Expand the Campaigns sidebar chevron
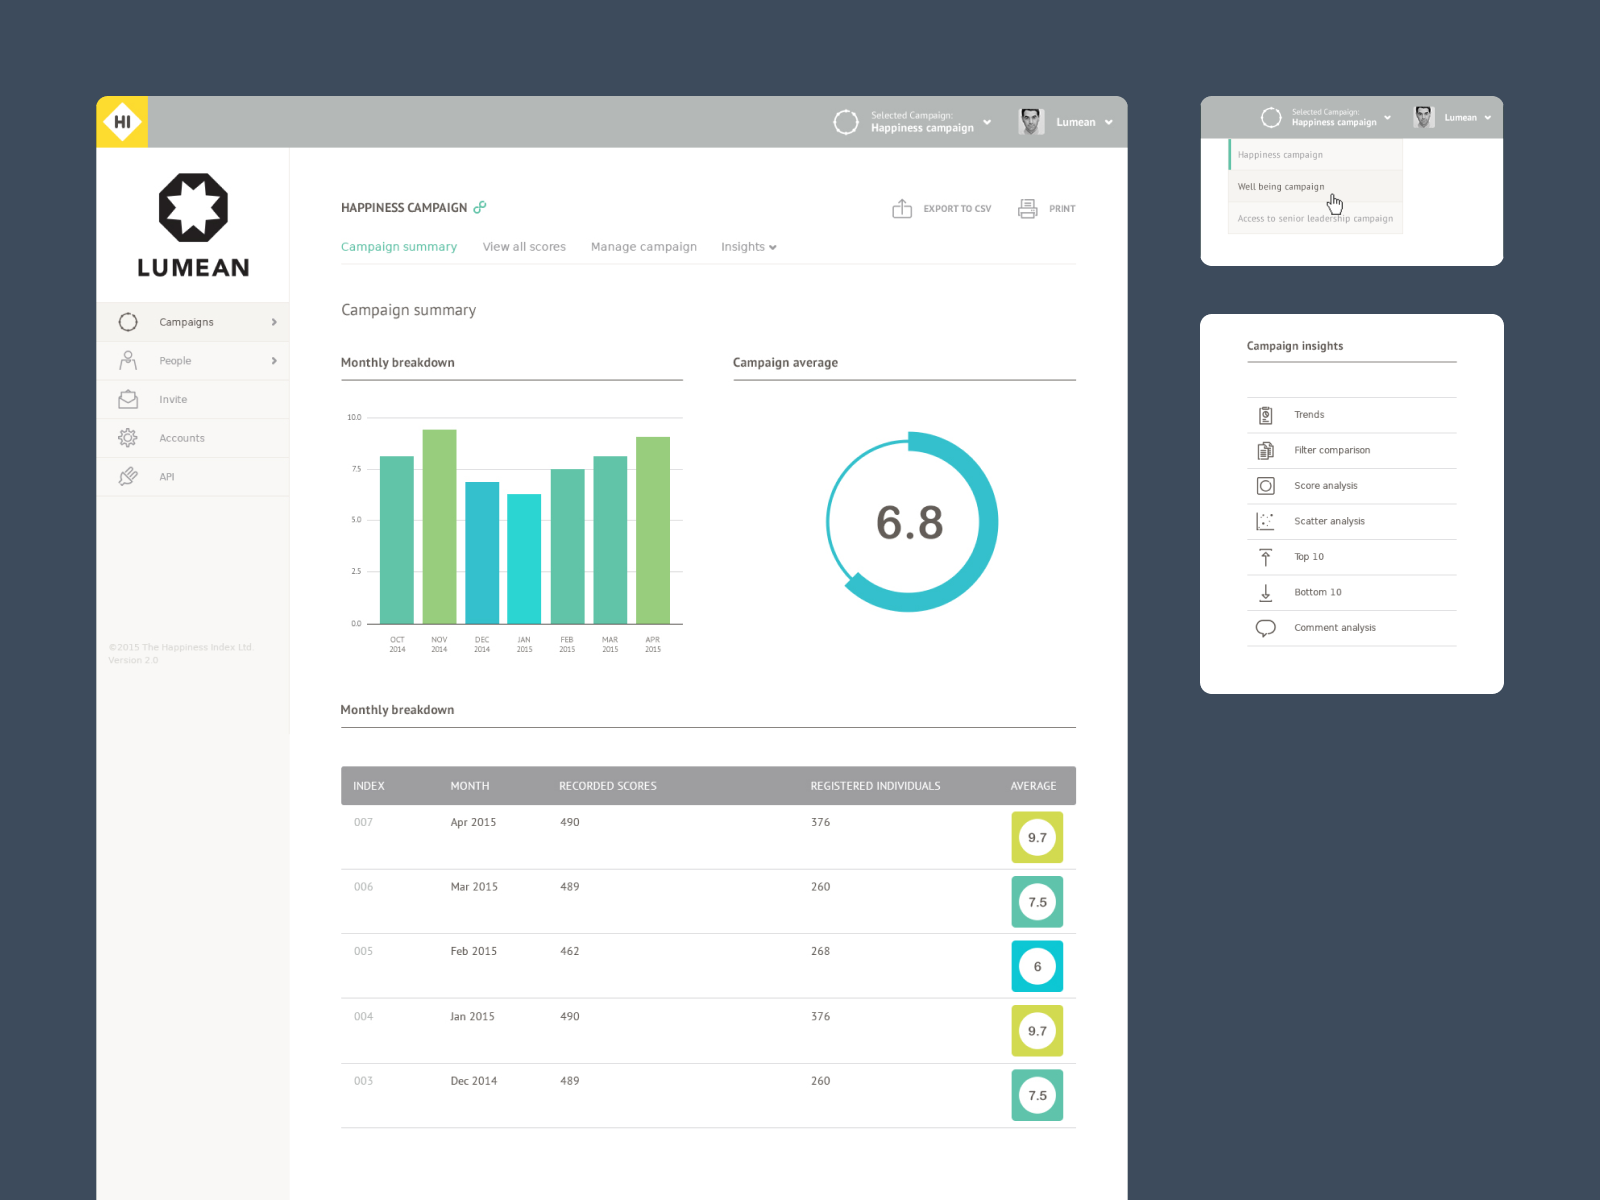 pos(274,322)
